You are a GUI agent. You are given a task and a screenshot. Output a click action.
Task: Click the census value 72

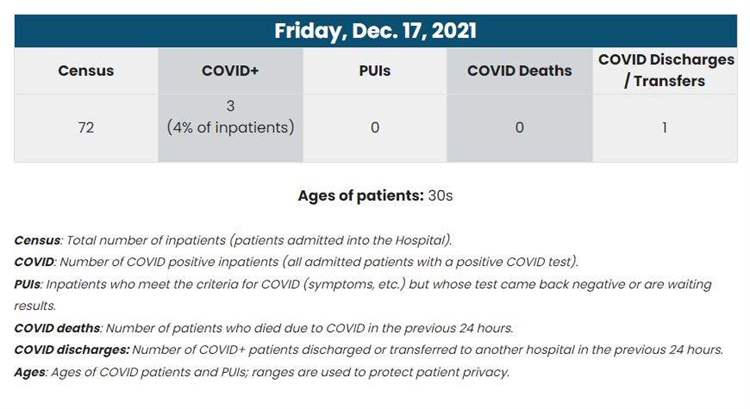(x=86, y=128)
